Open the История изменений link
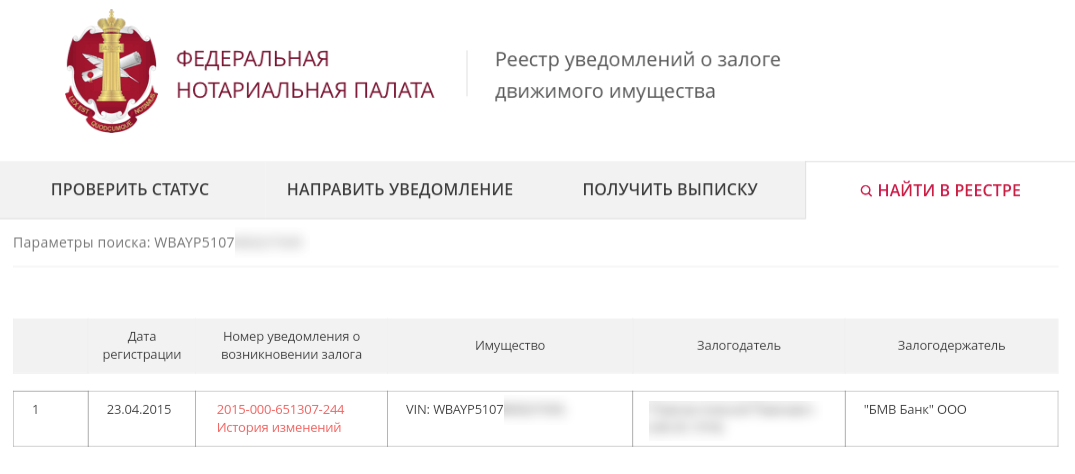The width and height of the screenshot is (1075, 474). (x=279, y=428)
